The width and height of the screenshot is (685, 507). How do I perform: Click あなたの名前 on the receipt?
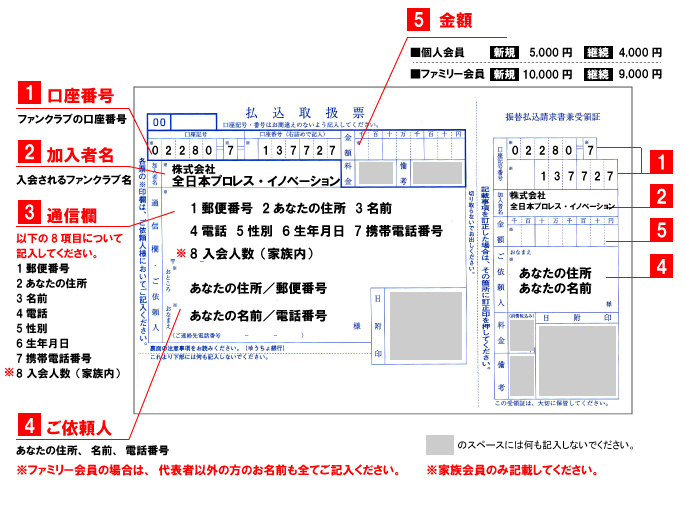click(x=555, y=288)
